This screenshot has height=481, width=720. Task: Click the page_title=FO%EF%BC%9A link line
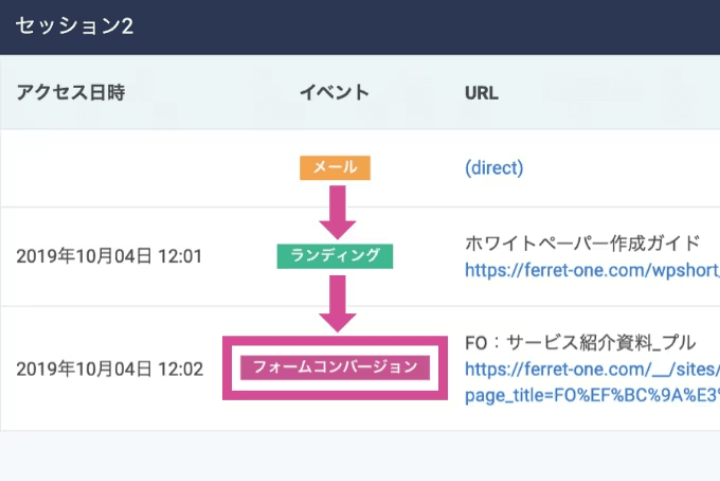591,395
